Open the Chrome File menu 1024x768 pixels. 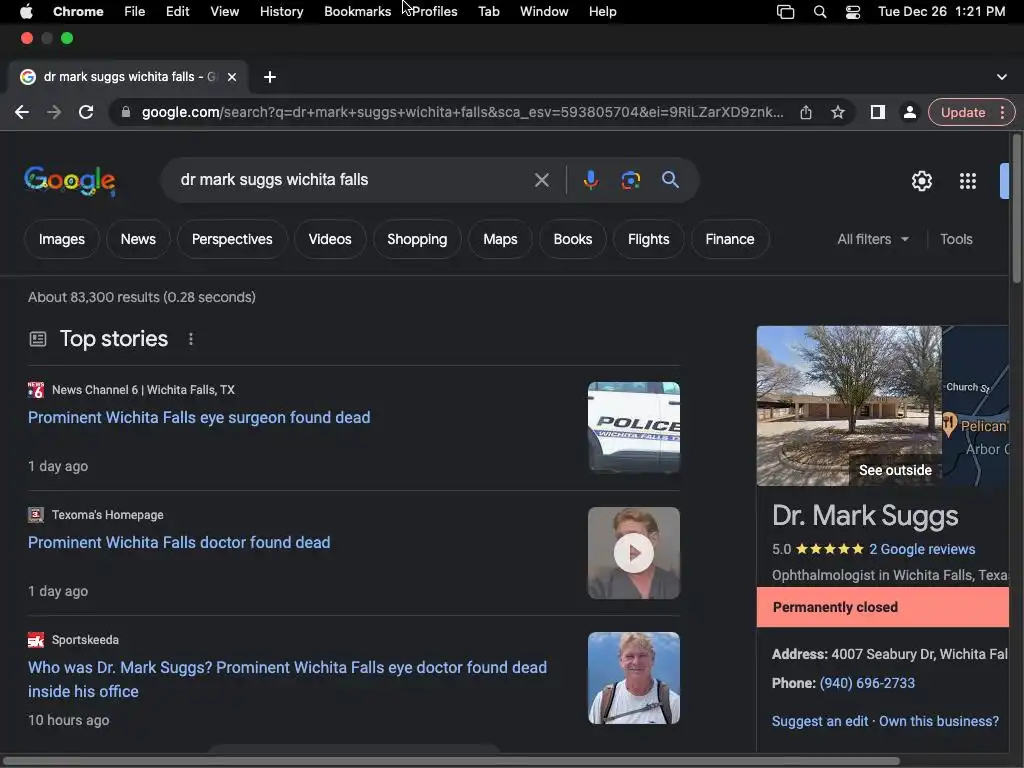coord(135,12)
